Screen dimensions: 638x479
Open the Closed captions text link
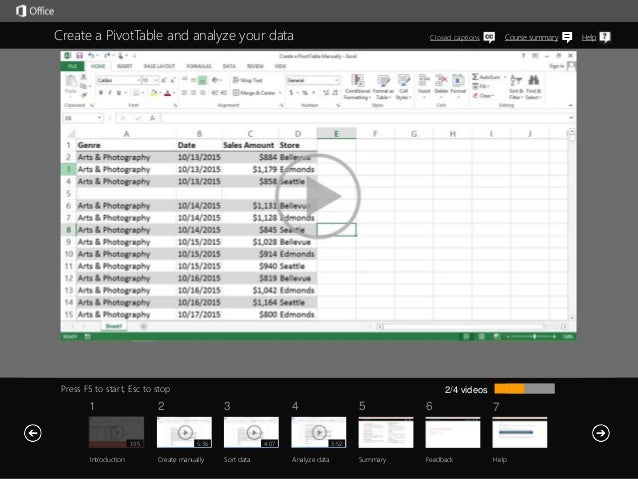click(x=454, y=37)
